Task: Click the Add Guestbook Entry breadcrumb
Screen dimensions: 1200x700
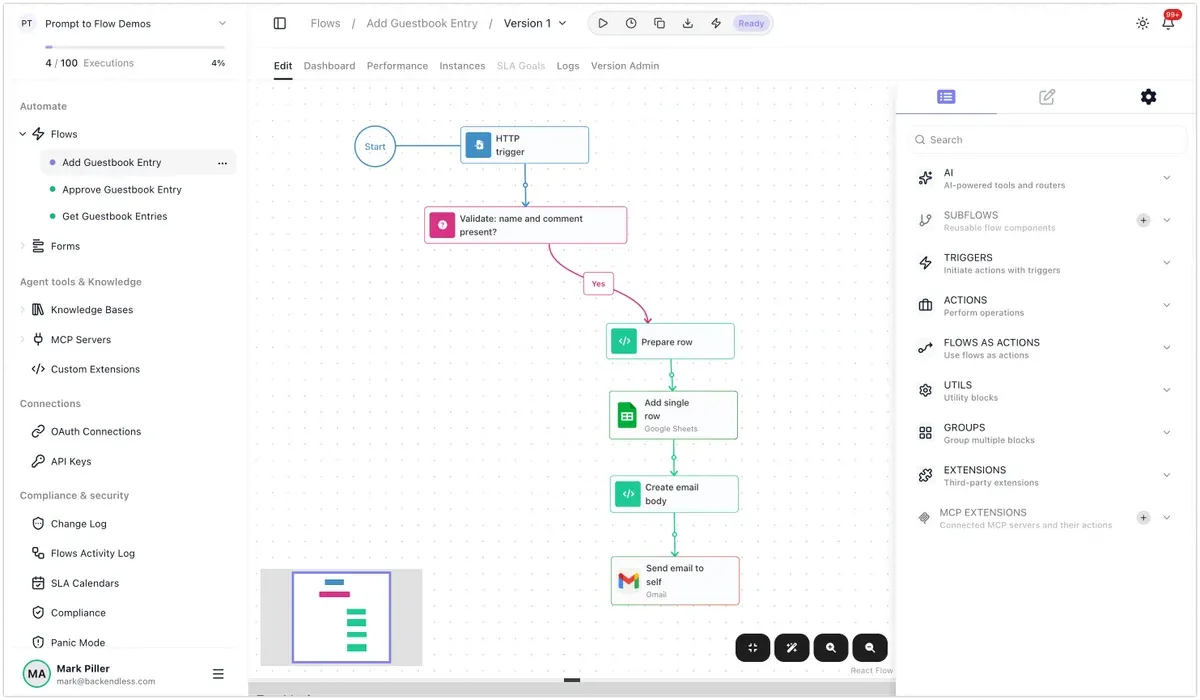Action: [422, 23]
